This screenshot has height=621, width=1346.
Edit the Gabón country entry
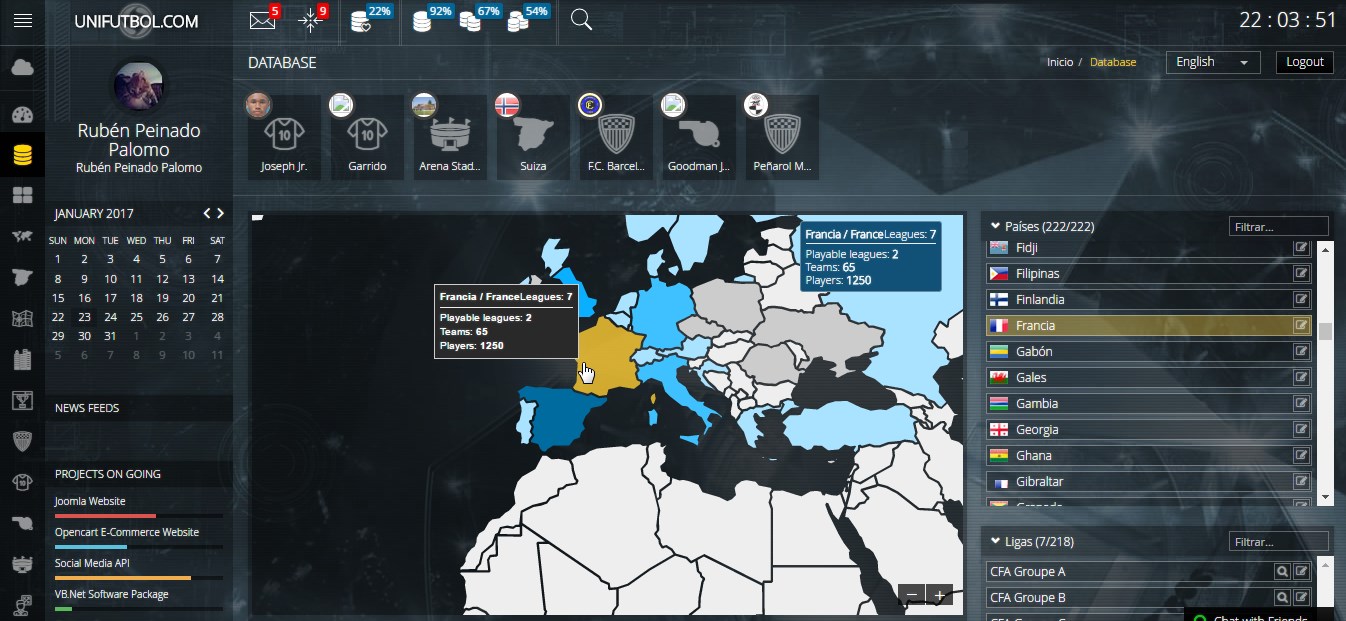[x=1301, y=351]
